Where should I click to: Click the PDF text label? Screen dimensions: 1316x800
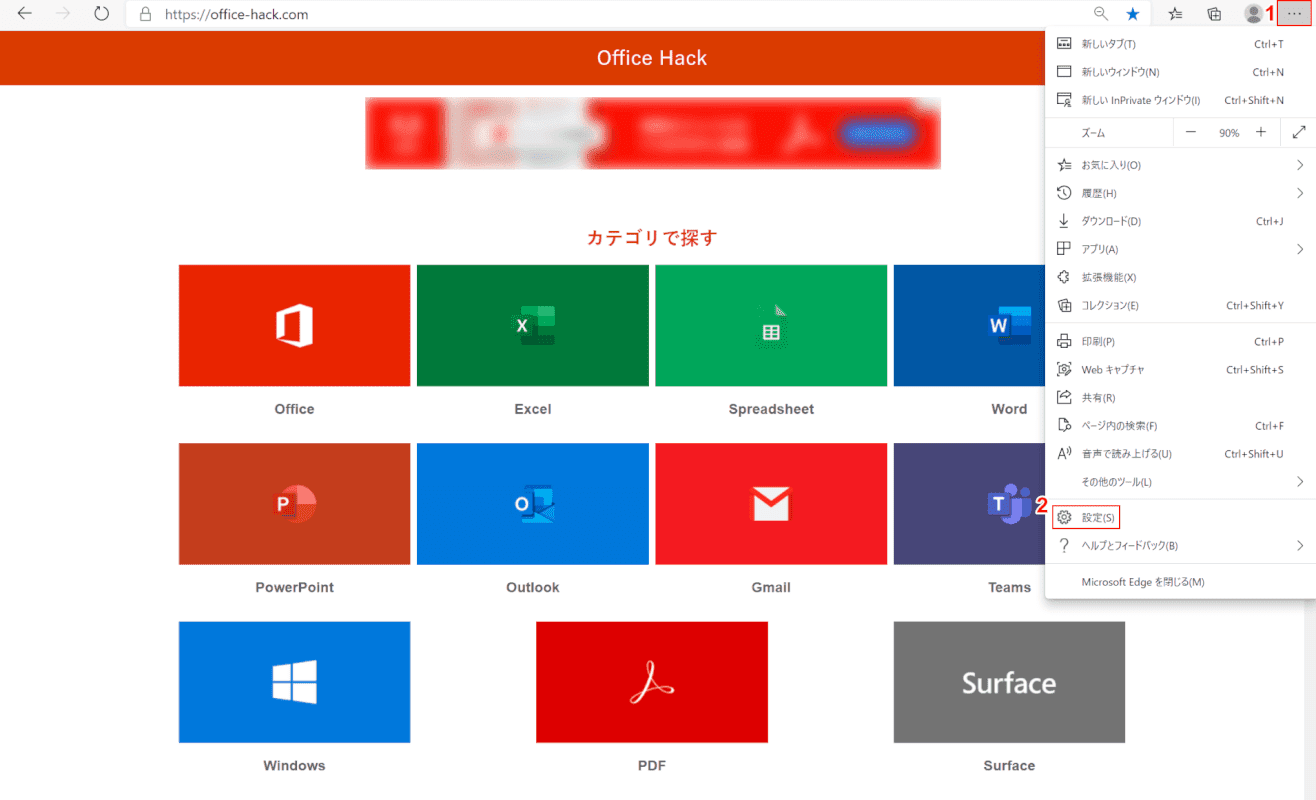[652, 766]
